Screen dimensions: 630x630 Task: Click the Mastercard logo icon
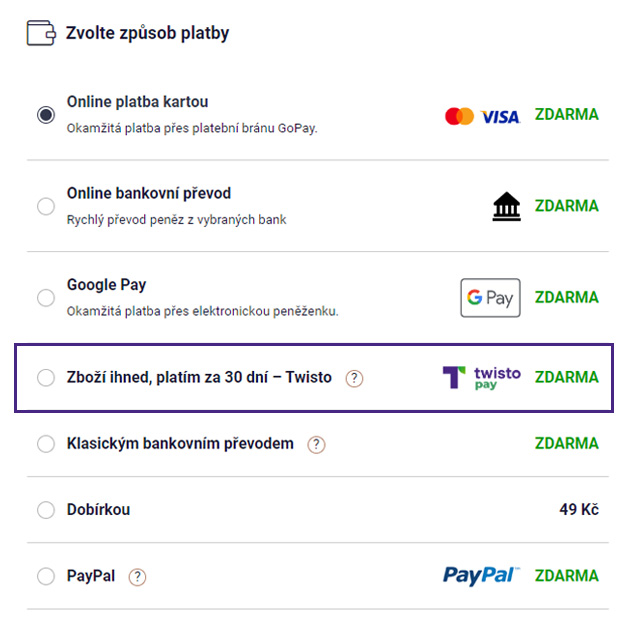[x=459, y=116]
